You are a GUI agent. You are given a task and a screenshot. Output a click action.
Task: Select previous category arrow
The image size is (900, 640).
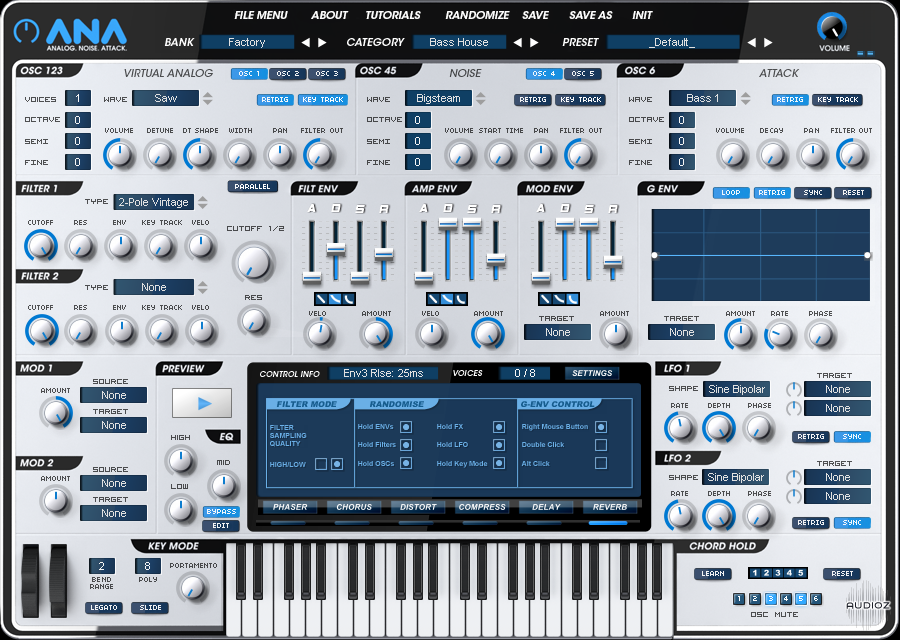click(x=518, y=42)
